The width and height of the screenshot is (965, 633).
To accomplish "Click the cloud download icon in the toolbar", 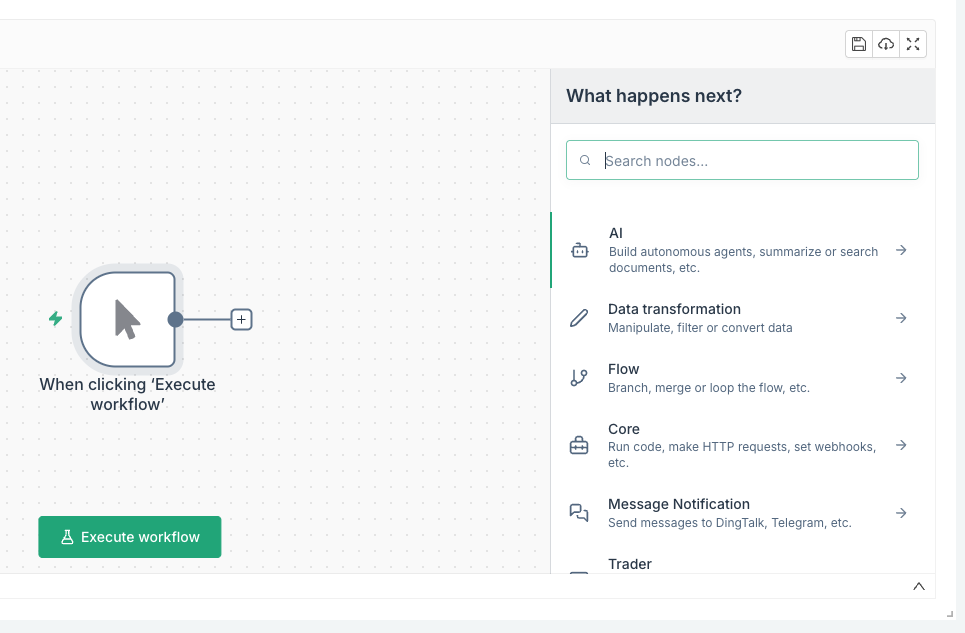I will (x=885, y=44).
